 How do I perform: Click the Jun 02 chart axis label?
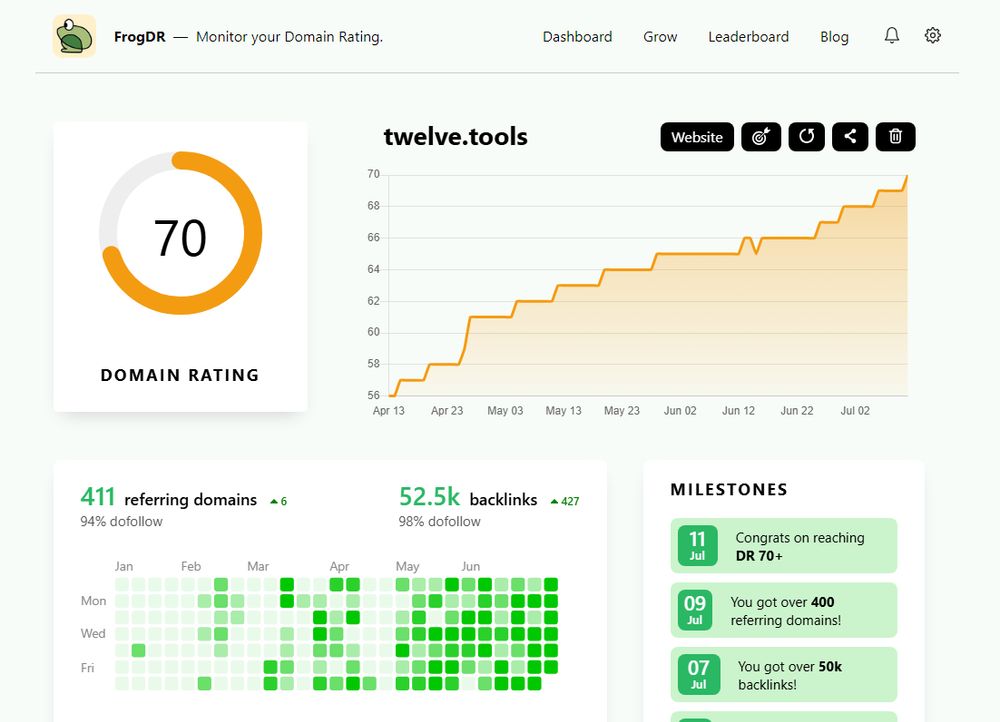680,411
